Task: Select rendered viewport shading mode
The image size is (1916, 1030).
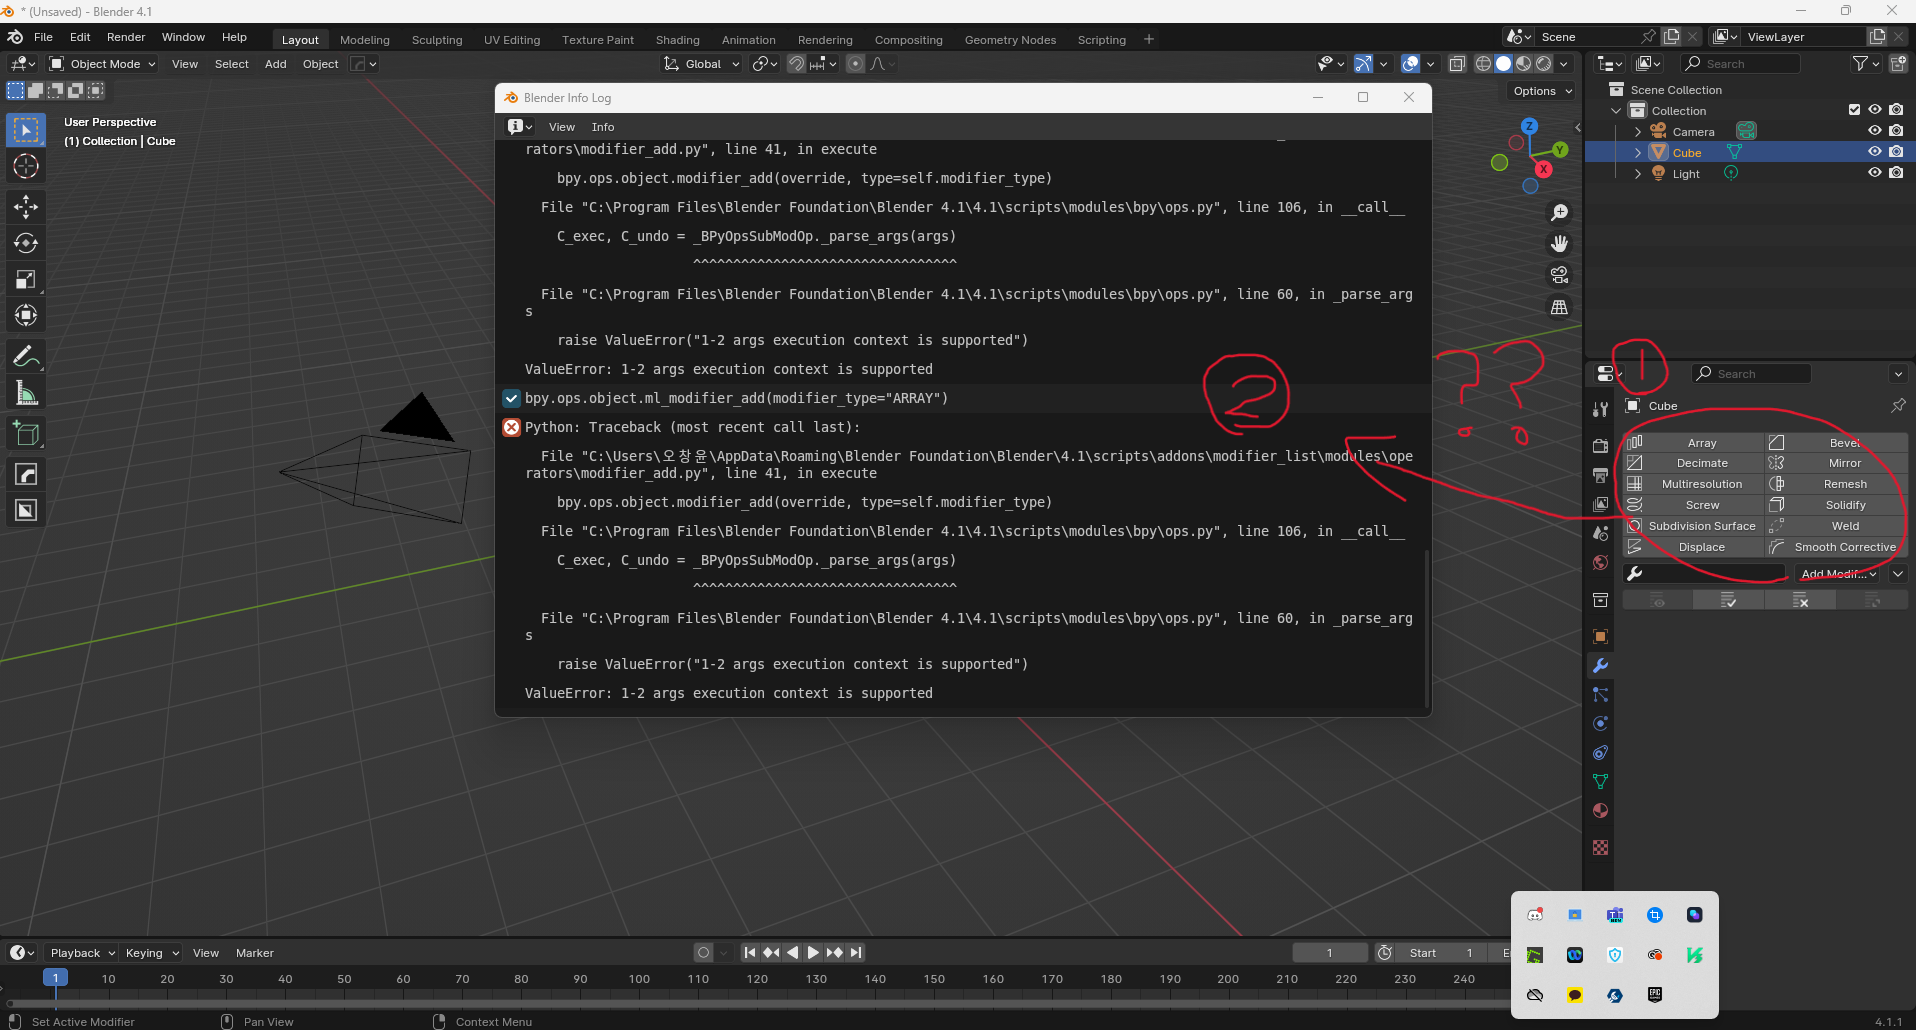Action: pos(1544,64)
